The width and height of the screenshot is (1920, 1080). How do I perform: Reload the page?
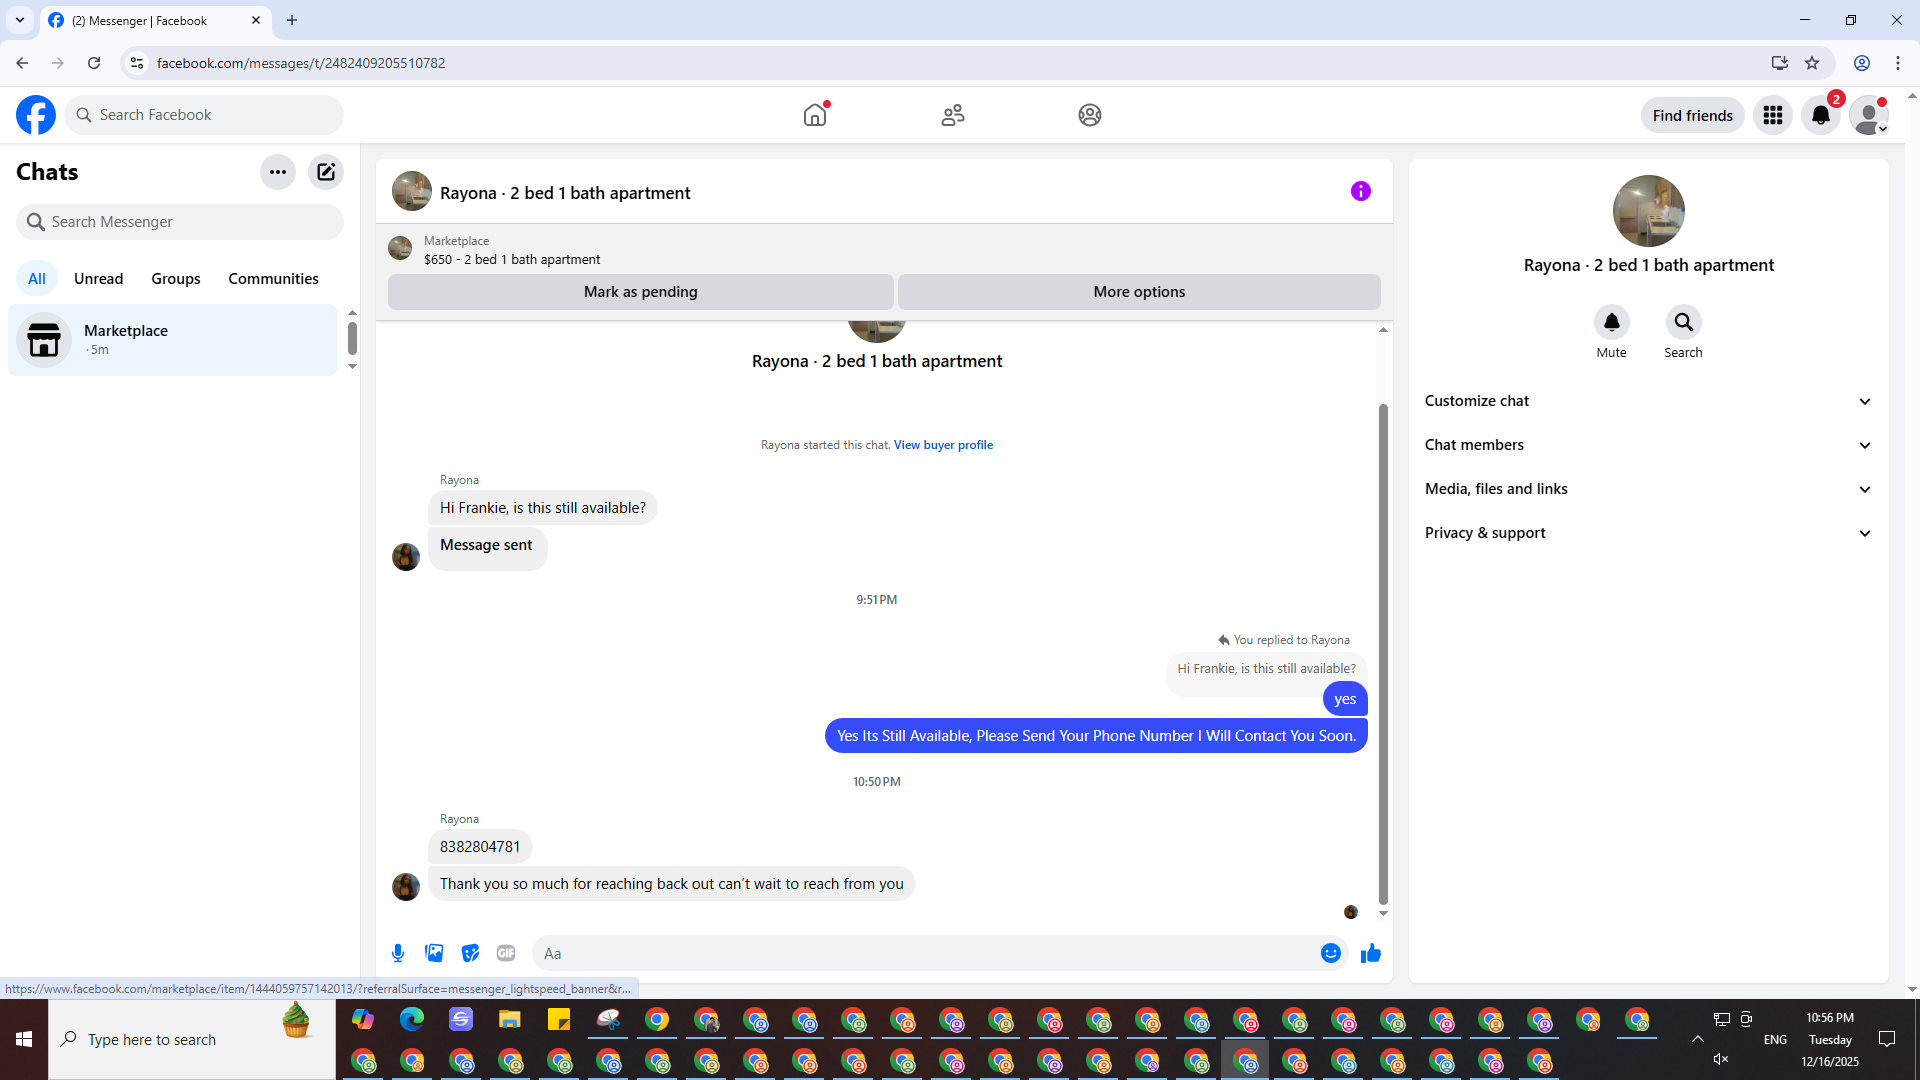94,63
